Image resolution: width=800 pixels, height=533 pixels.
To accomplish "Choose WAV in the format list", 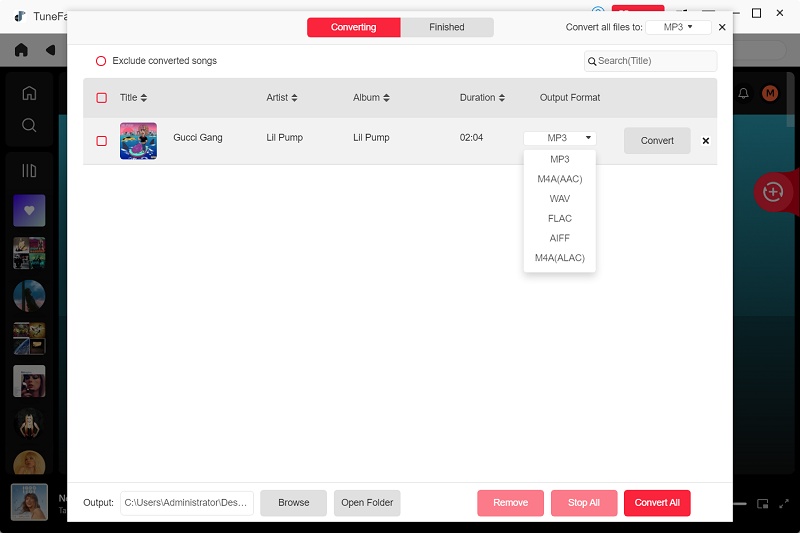I will [x=560, y=198].
